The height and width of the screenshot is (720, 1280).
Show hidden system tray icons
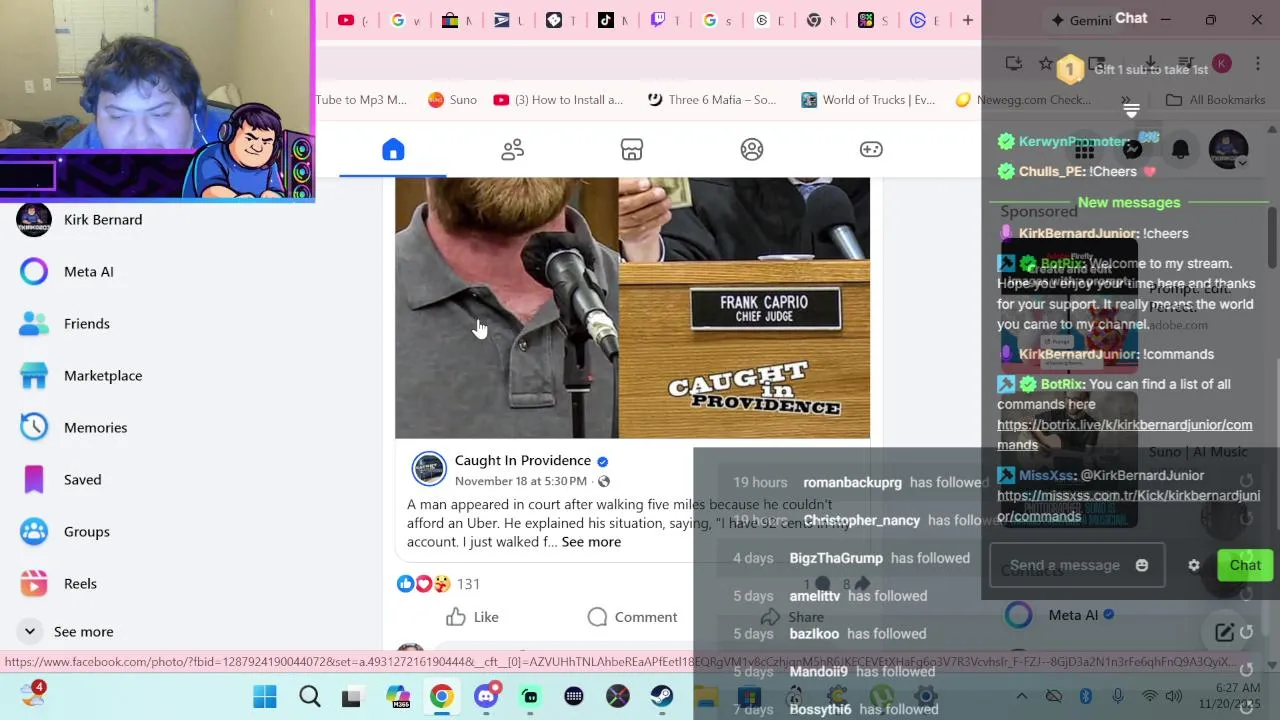point(1022,697)
